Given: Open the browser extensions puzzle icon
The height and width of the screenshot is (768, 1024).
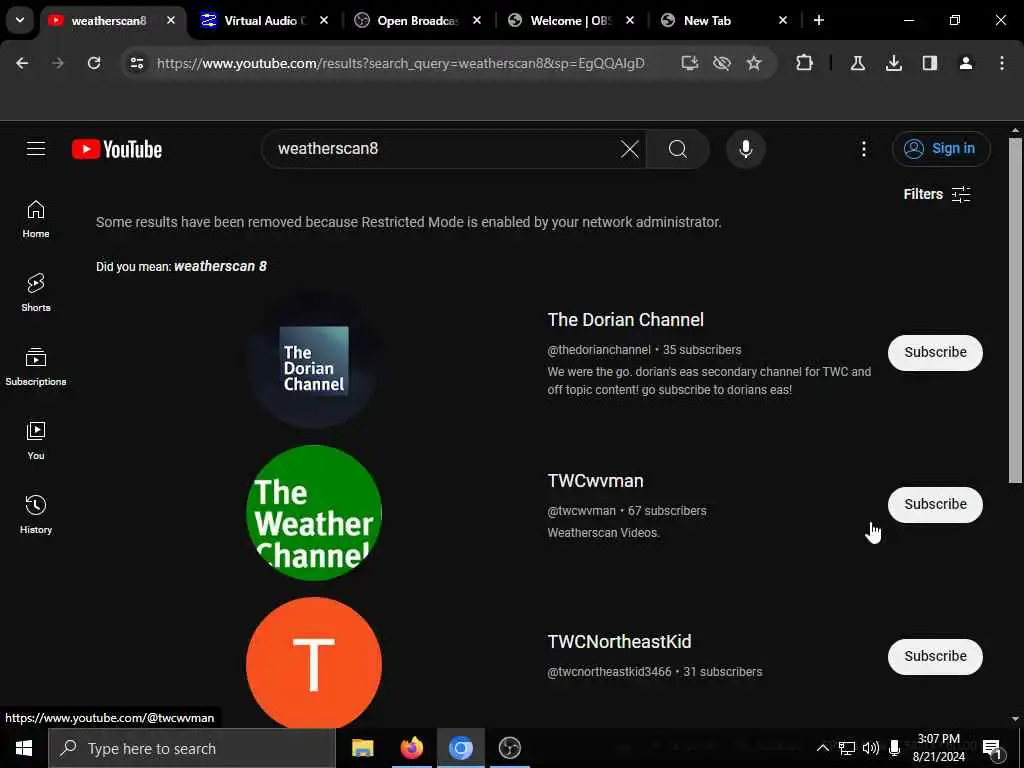Looking at the screenshot, I should [x=805, y=63].
